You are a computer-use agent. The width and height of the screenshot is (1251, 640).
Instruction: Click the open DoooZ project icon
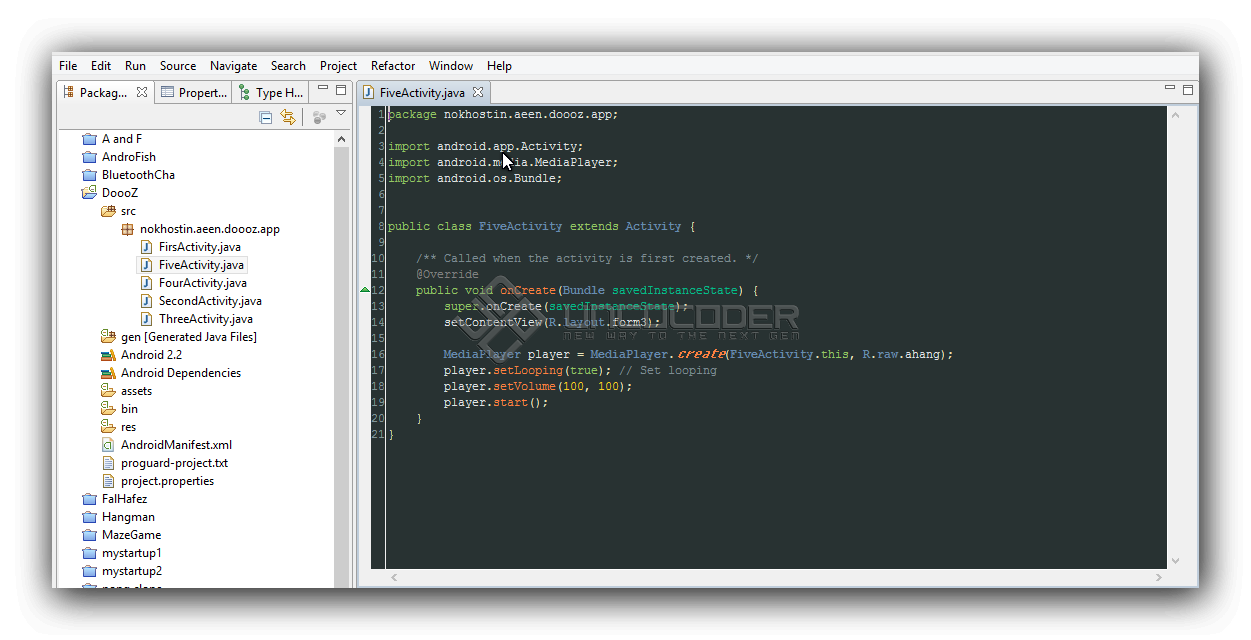pos(89,193)
